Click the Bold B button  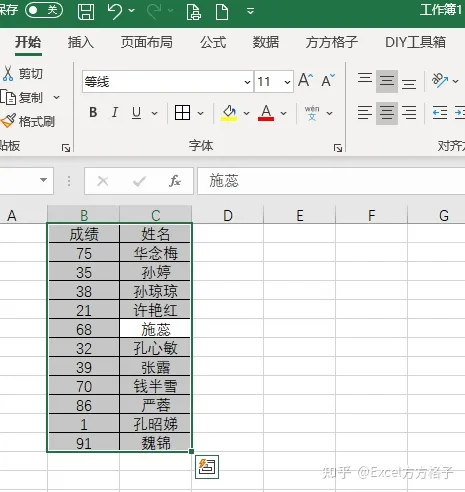(x=93, y=113)
